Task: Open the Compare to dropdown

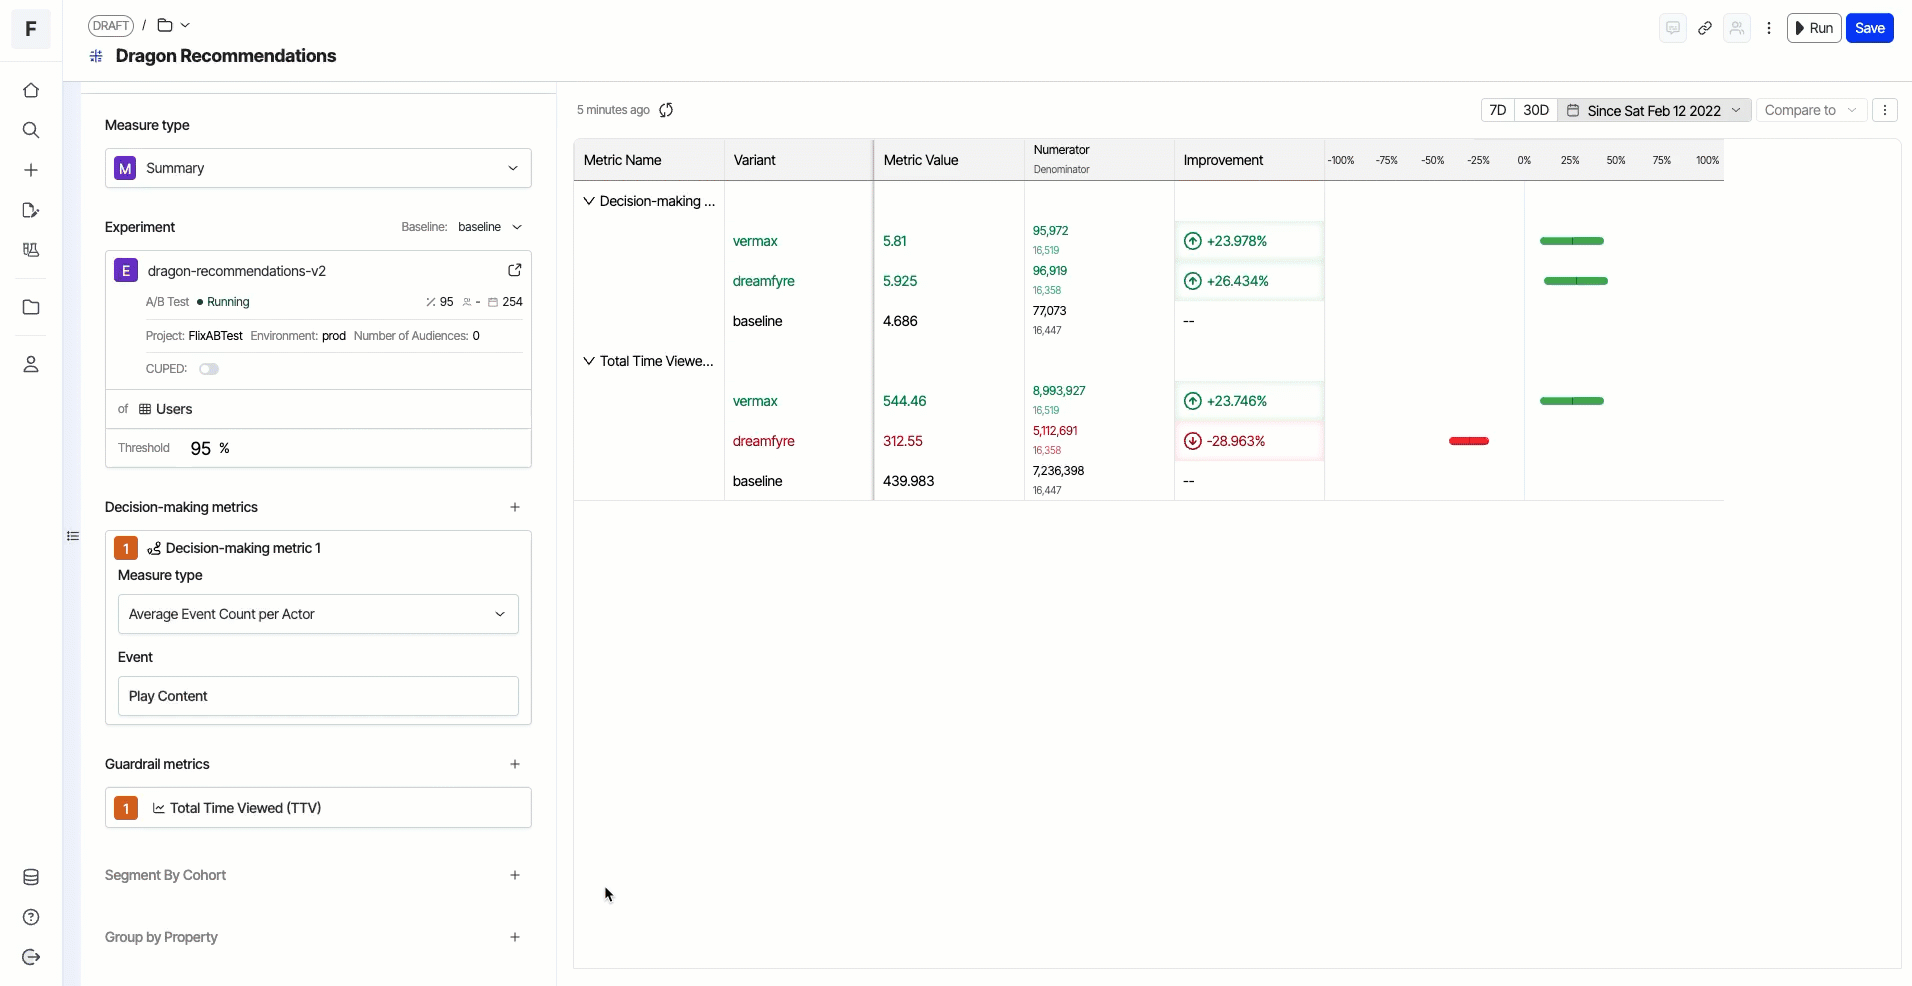Action: pos(1811,110)
